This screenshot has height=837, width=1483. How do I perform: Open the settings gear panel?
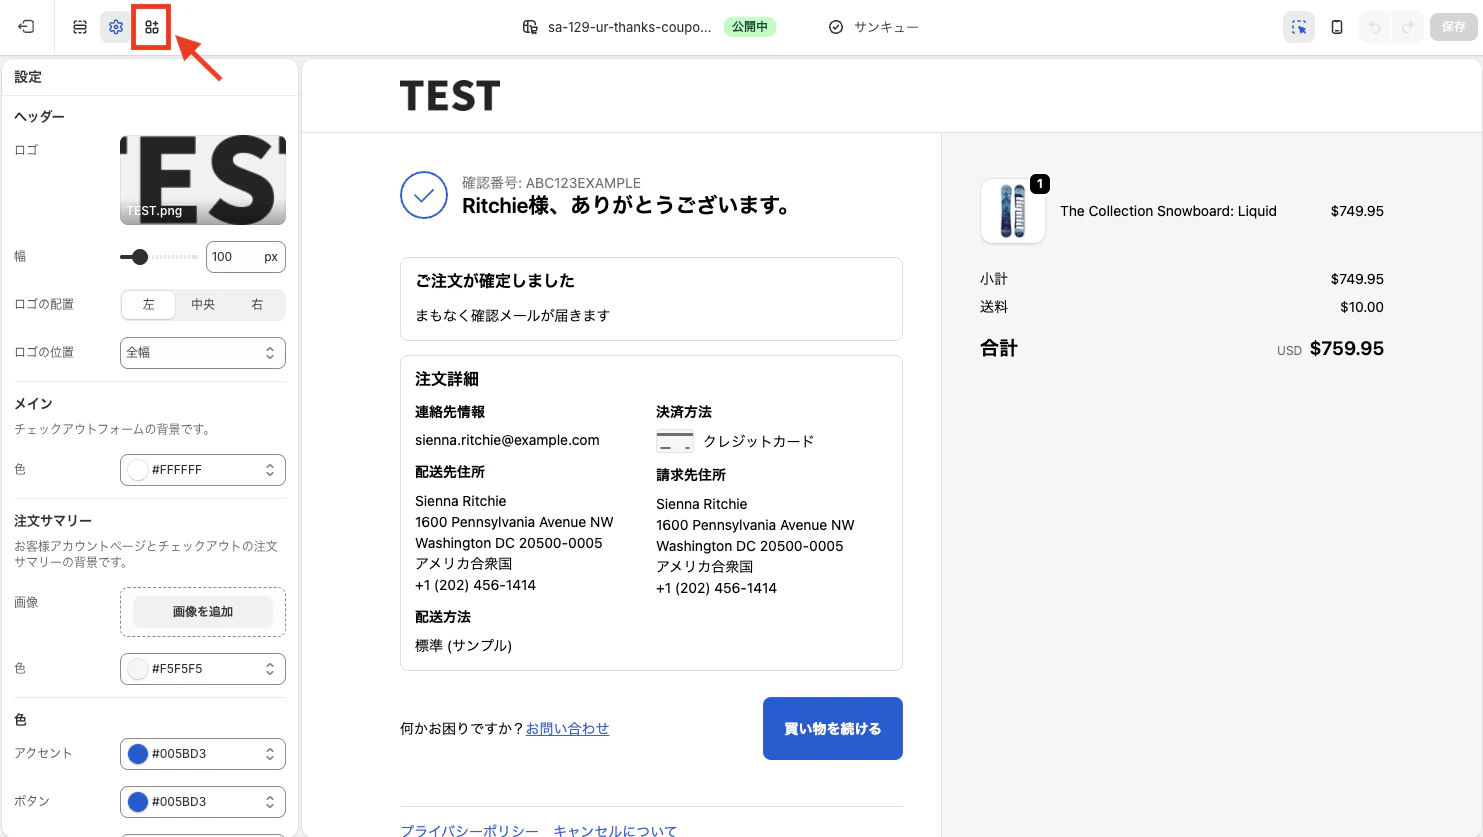(x=116, y=27)
